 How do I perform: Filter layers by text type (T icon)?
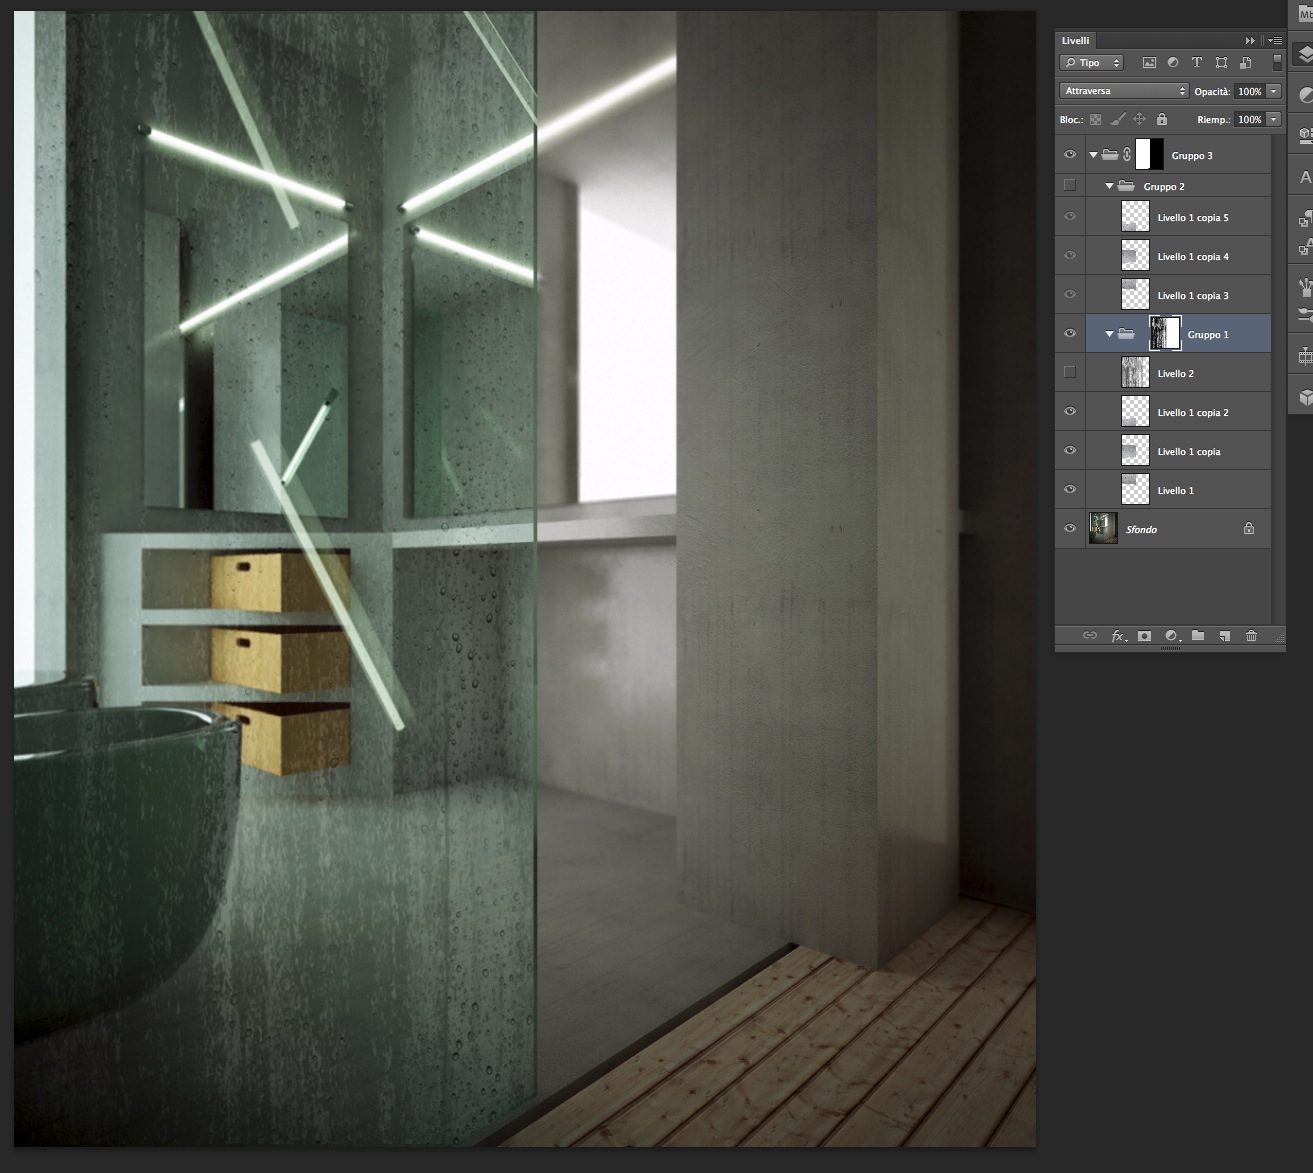(x=1196, y=62)
